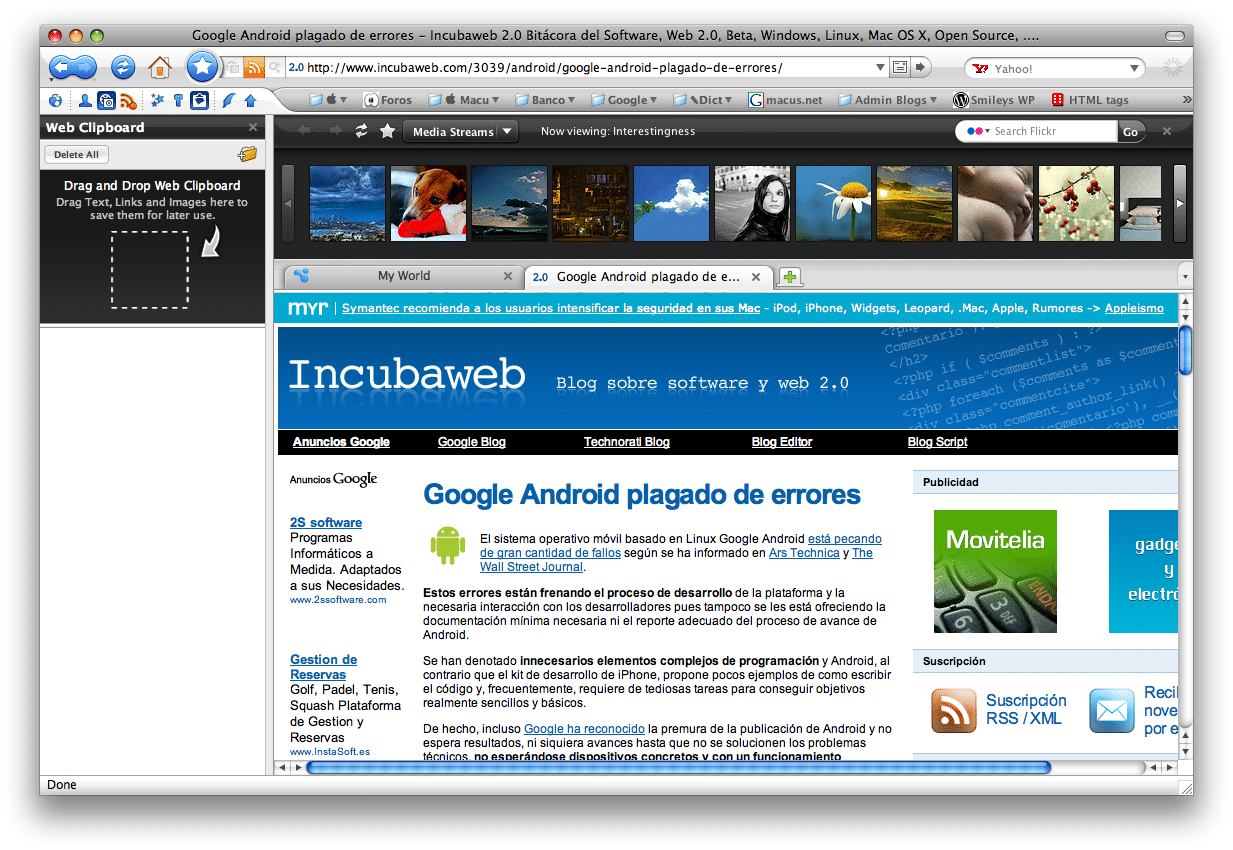Click the orange RSS feed icon beside the address bar
The image size is (1233, 850).
coord(254,68)
